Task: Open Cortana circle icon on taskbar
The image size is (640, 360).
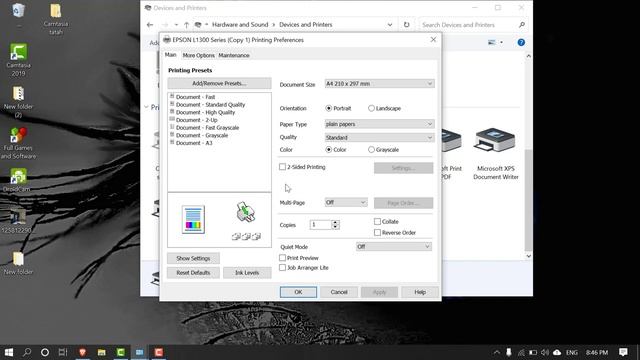Action: [x=45, y=352]
